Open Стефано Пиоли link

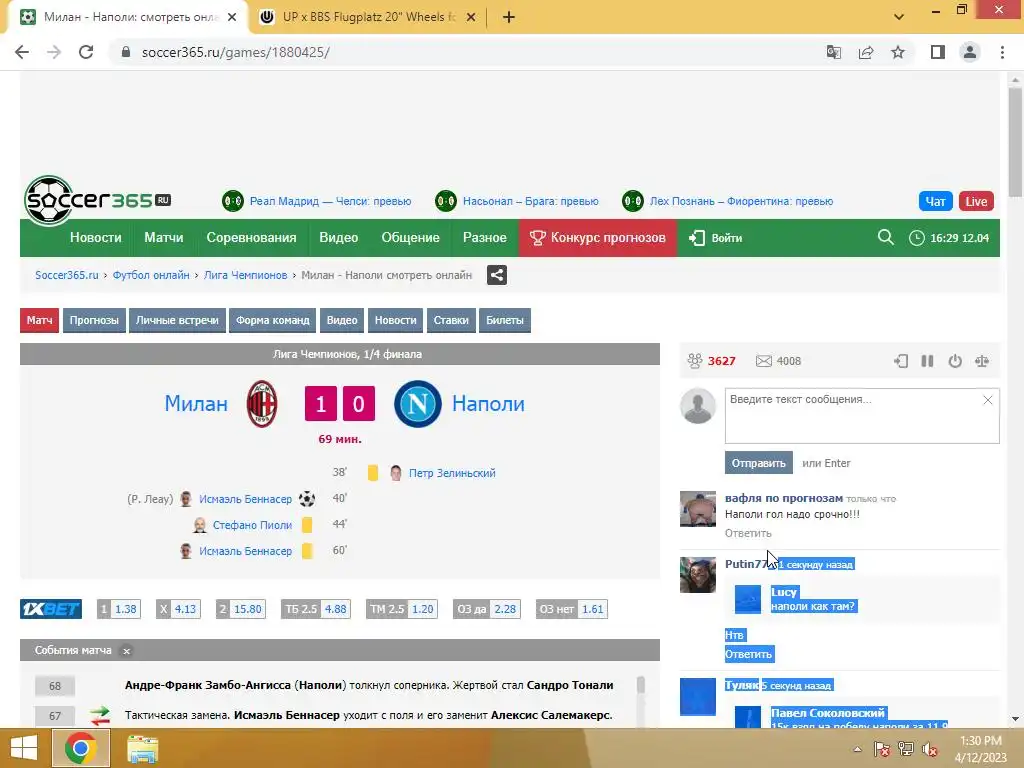coord(252,525)
